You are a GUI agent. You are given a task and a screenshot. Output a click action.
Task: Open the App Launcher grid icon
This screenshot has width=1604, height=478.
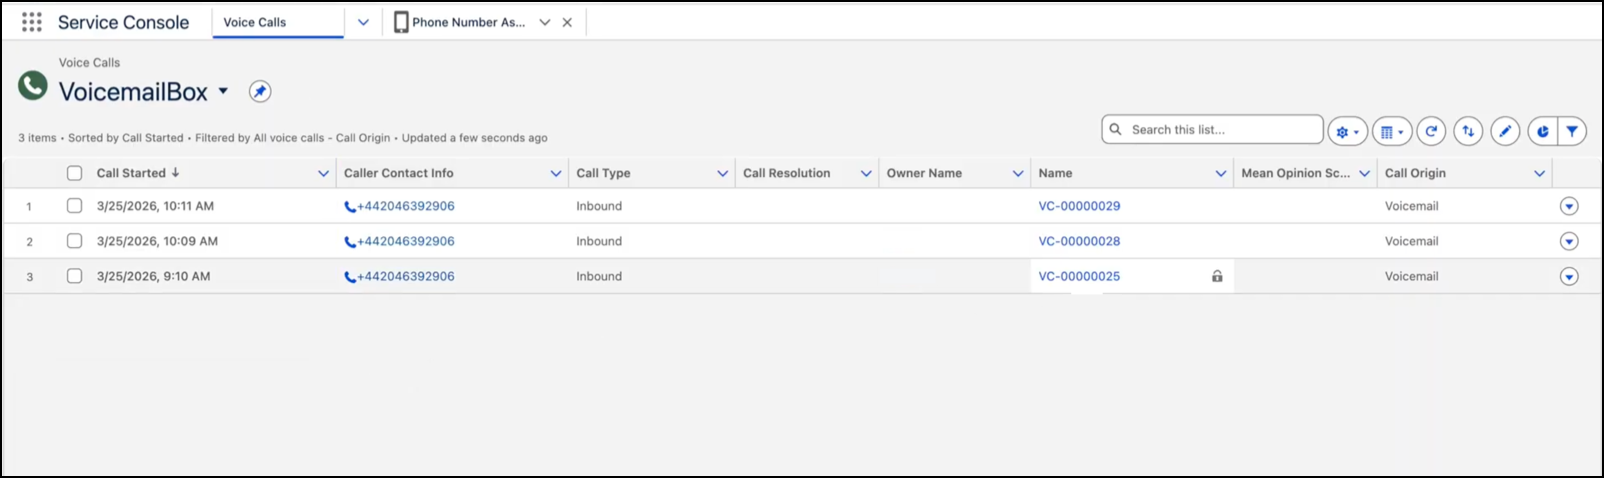(x=32, y=22)
